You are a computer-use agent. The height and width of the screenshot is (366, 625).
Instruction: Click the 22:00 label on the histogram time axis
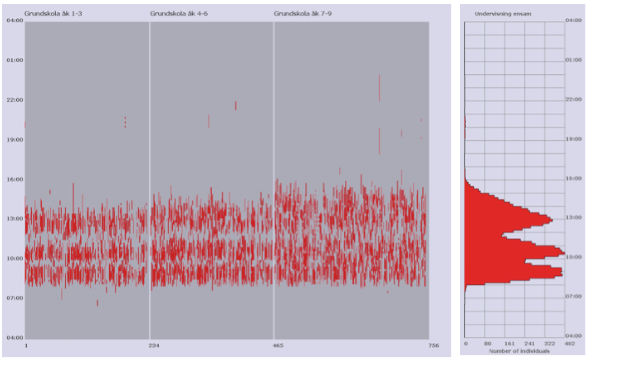(x=574, y=99)
